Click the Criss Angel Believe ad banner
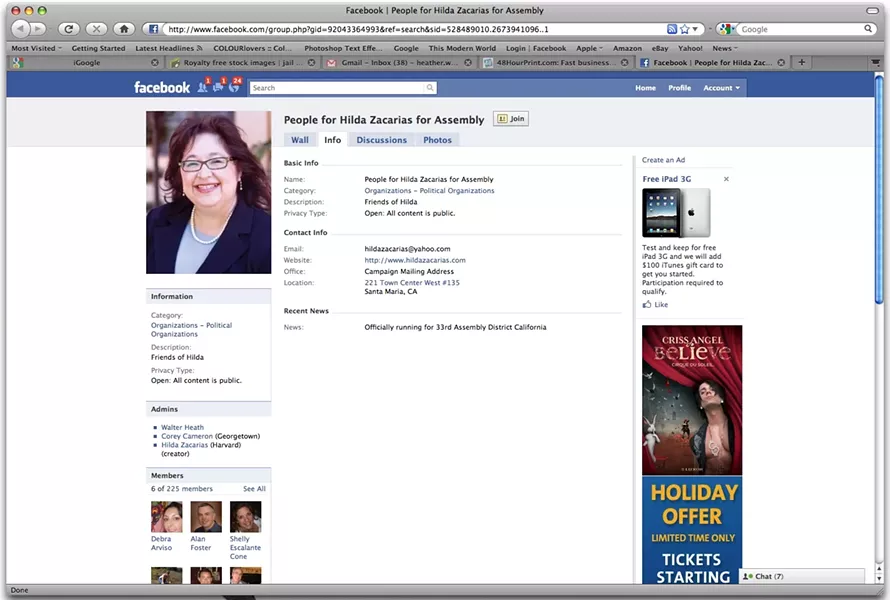Viewport: 890px width, 600px height. [692, 454]
